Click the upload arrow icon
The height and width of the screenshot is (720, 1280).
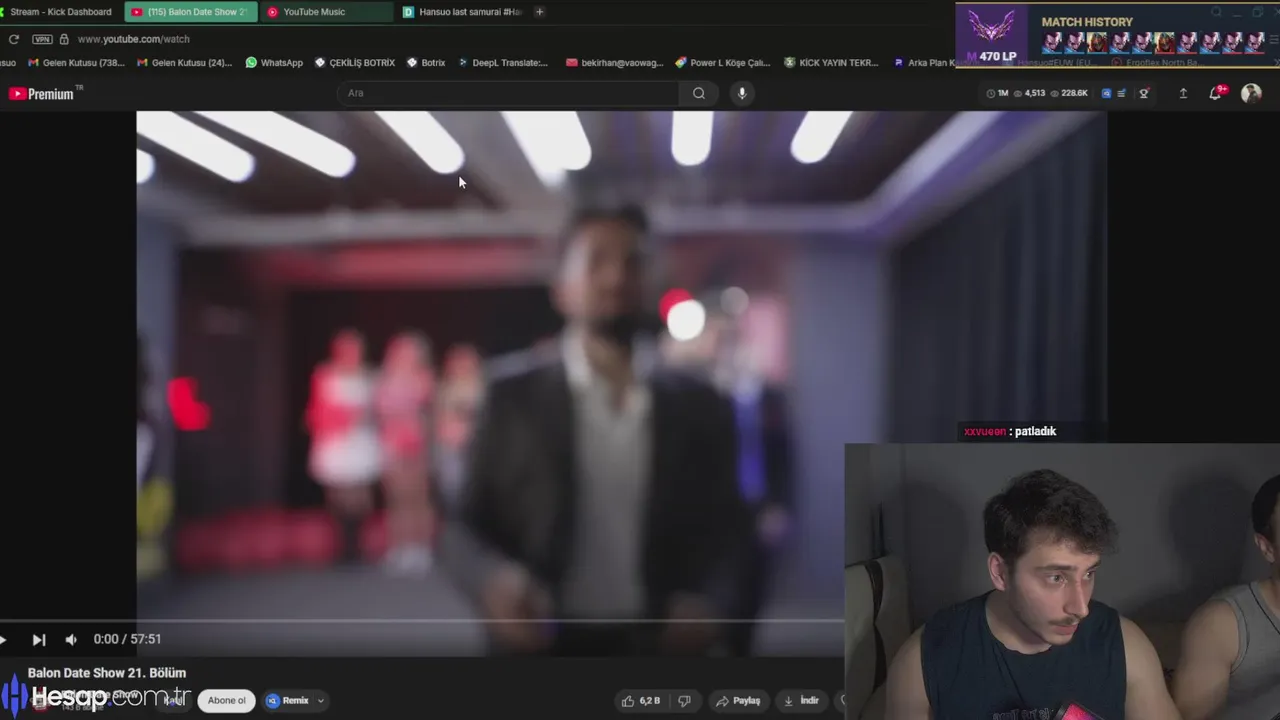pos(1183,93)
